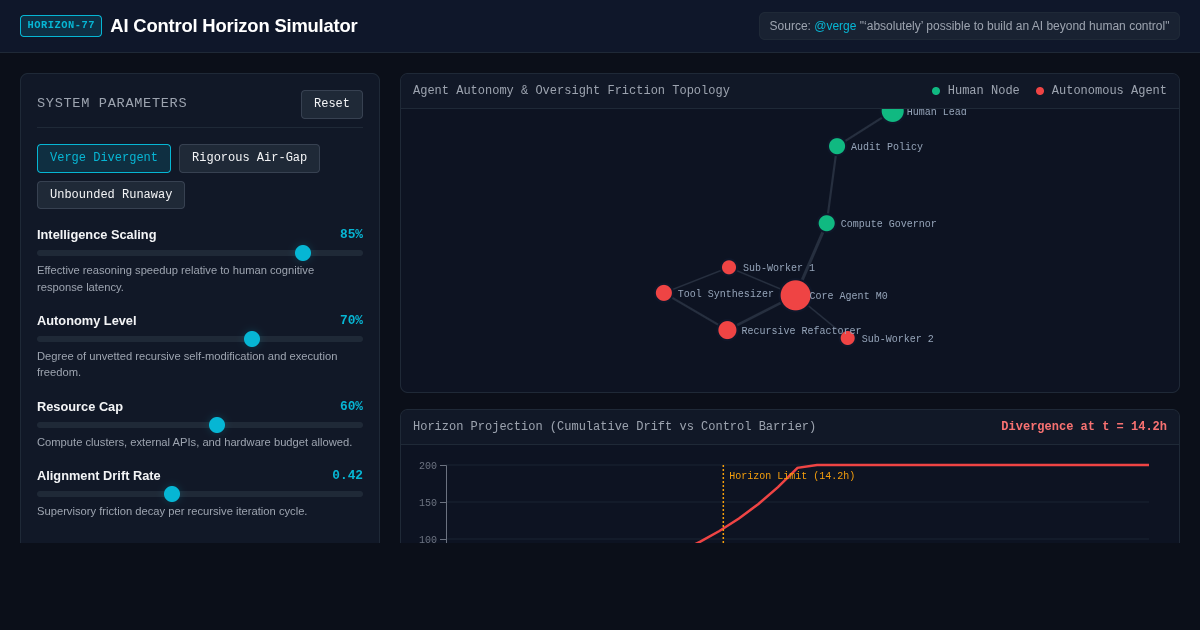The image size is (1200, 630).
Task: Click the 0.42 Alignment Drift Rate value
Action: tap(347, 475)
